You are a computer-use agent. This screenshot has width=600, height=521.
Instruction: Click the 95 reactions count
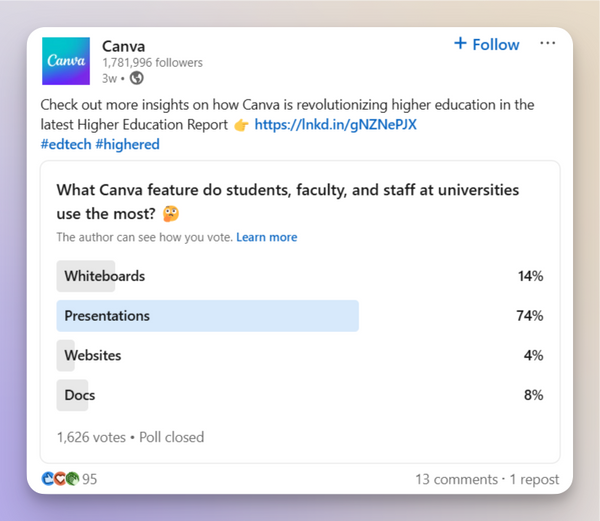[x=90, y=479]
